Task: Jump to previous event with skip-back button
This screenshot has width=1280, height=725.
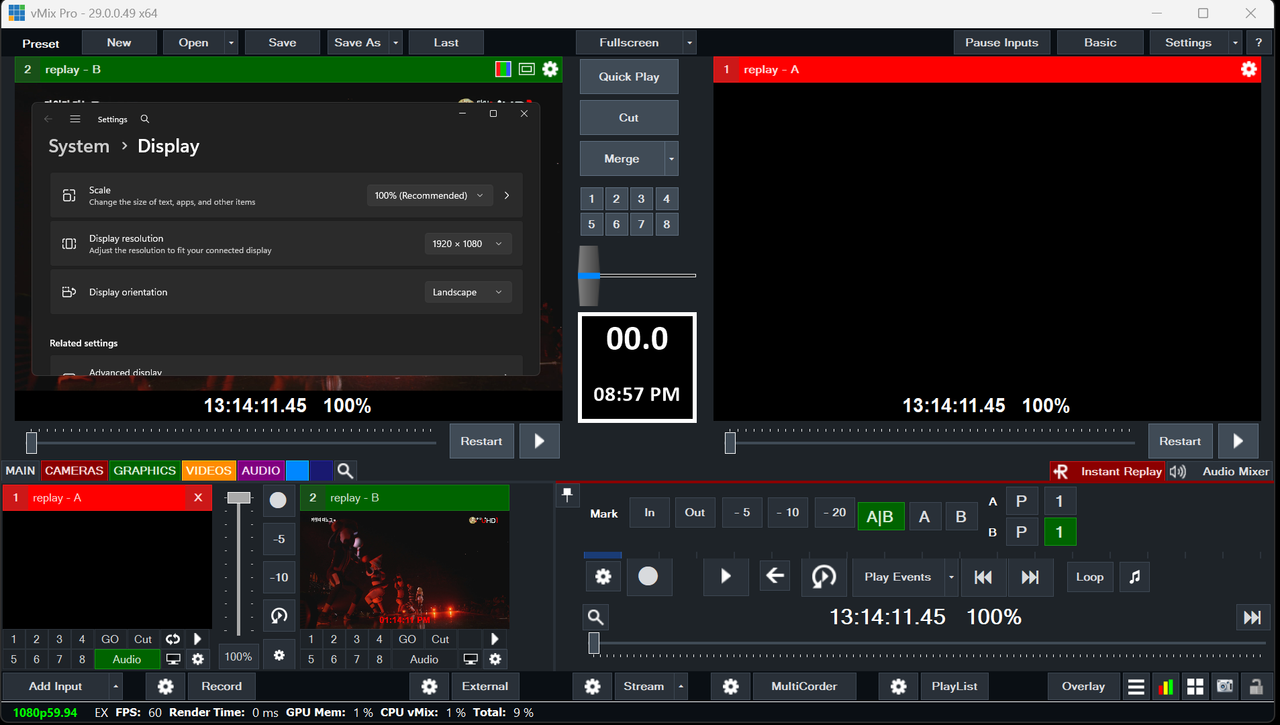Action: [983, 577]
